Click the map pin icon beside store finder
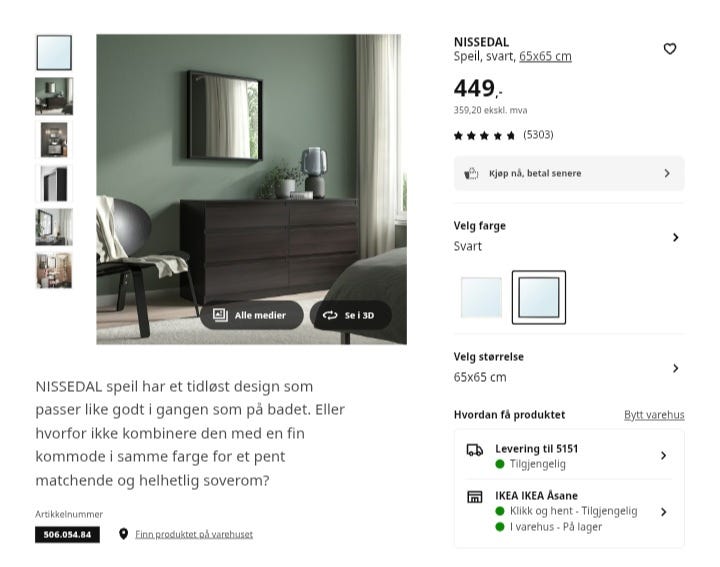Viewport: 720px width, 567px height. pos(123,533)
